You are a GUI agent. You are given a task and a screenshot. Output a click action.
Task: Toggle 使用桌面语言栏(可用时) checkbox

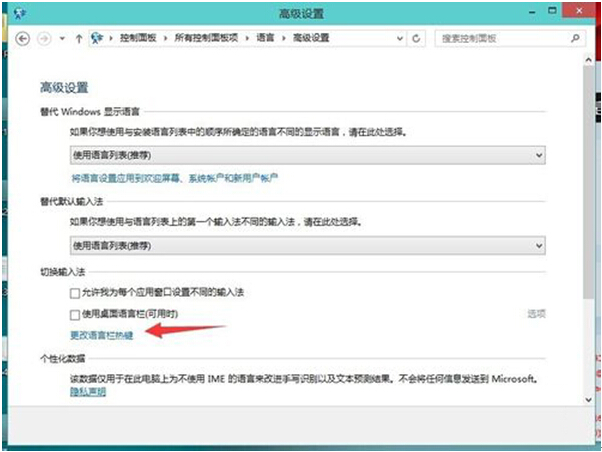click(75, 314)
